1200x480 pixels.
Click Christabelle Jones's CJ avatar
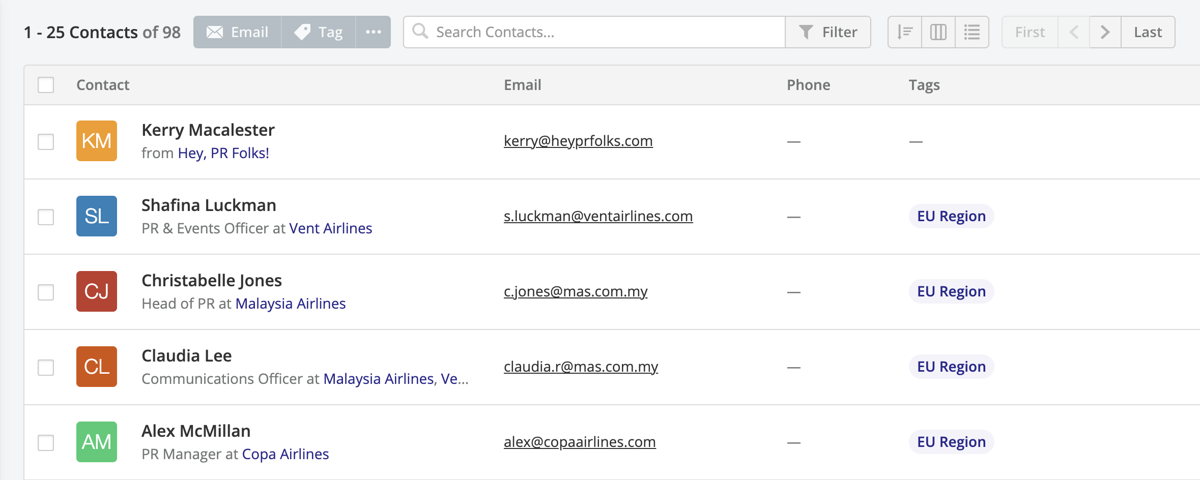(x=97, y=291)
